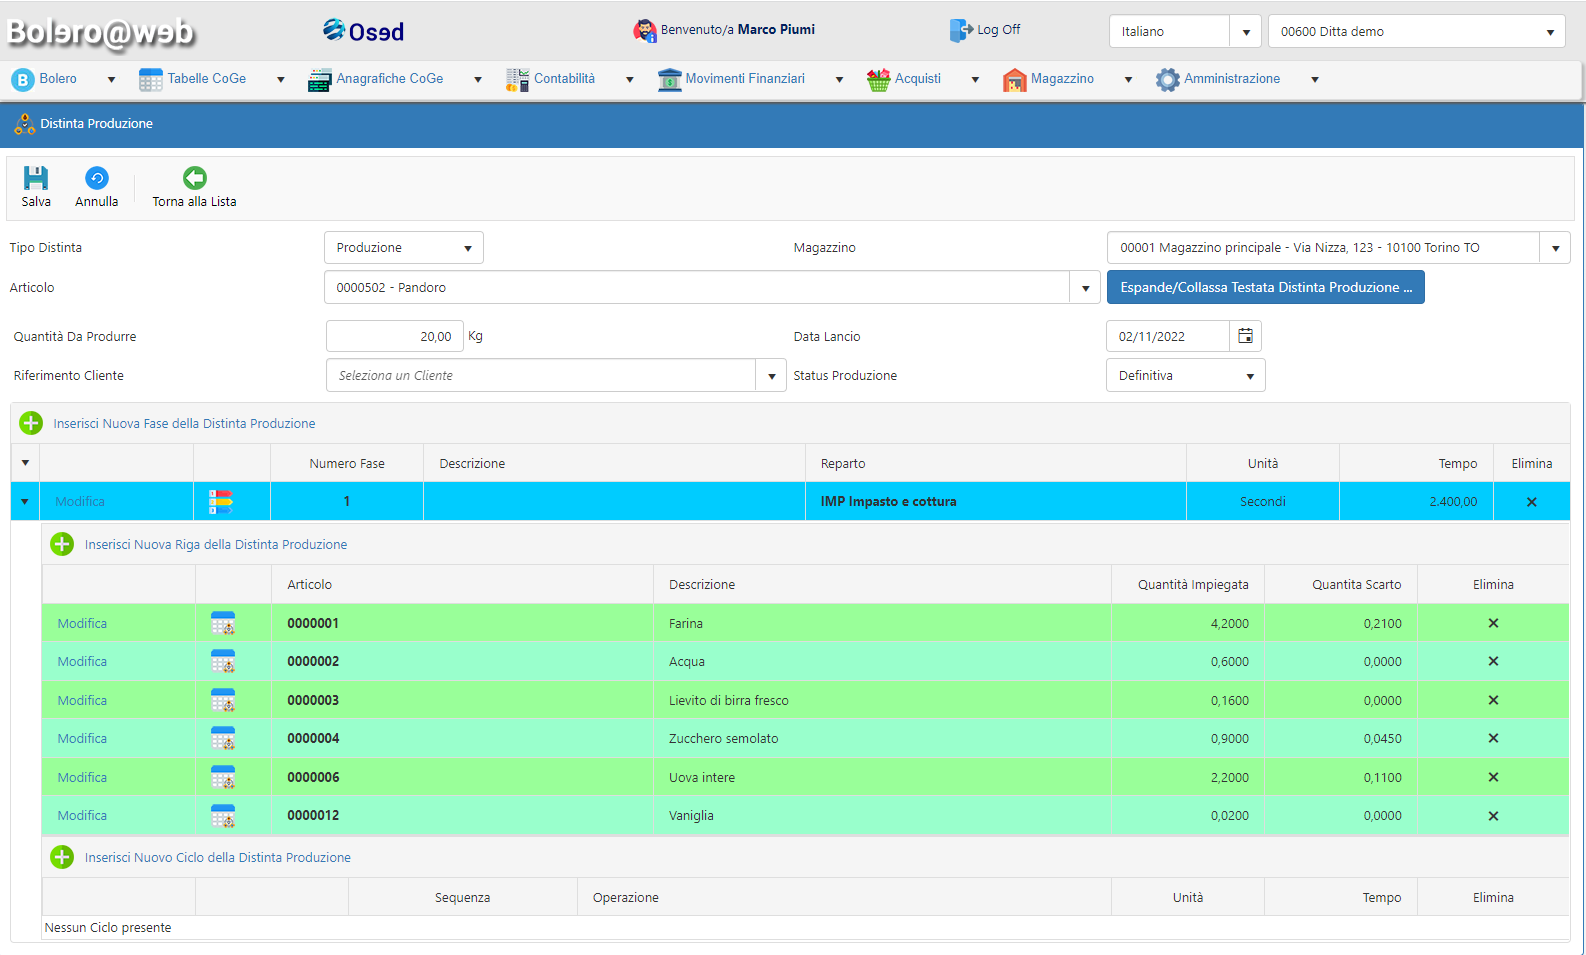Click the Annulla undo icon
Viewport: 1586px width, 955px height.
pos(97,178)
